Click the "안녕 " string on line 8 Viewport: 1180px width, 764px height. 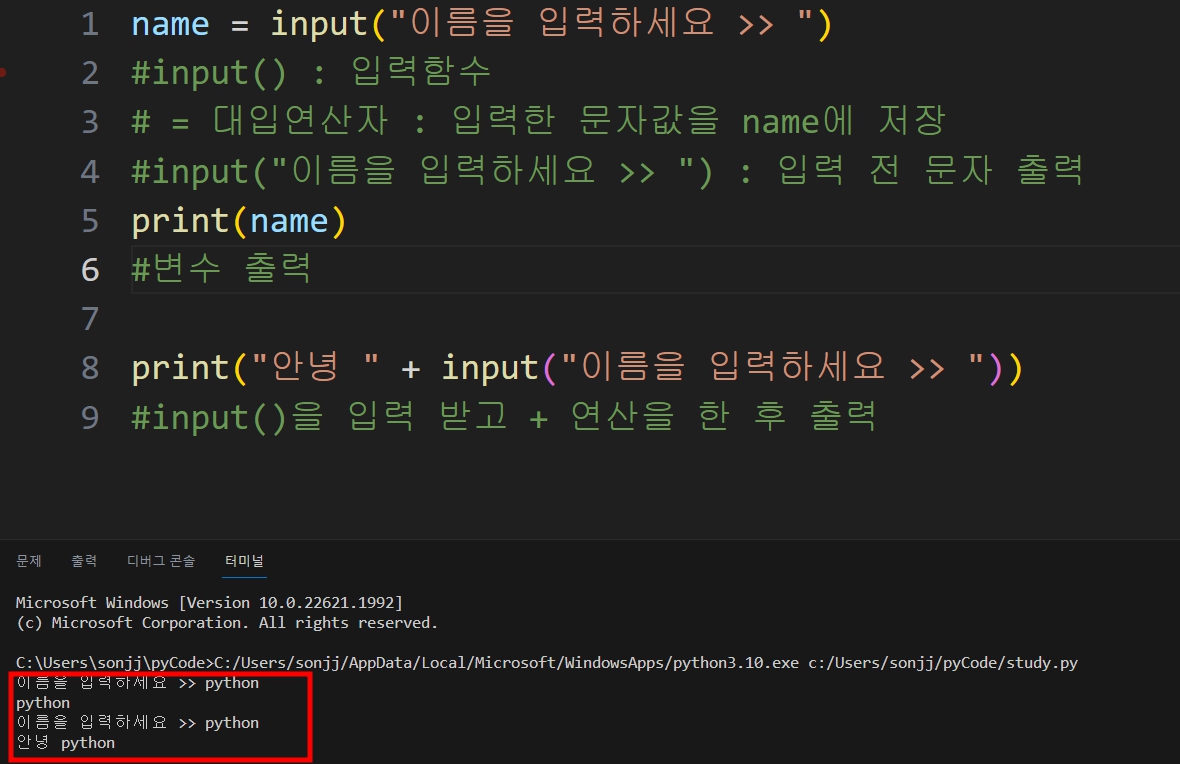click(x=315, y=367)
